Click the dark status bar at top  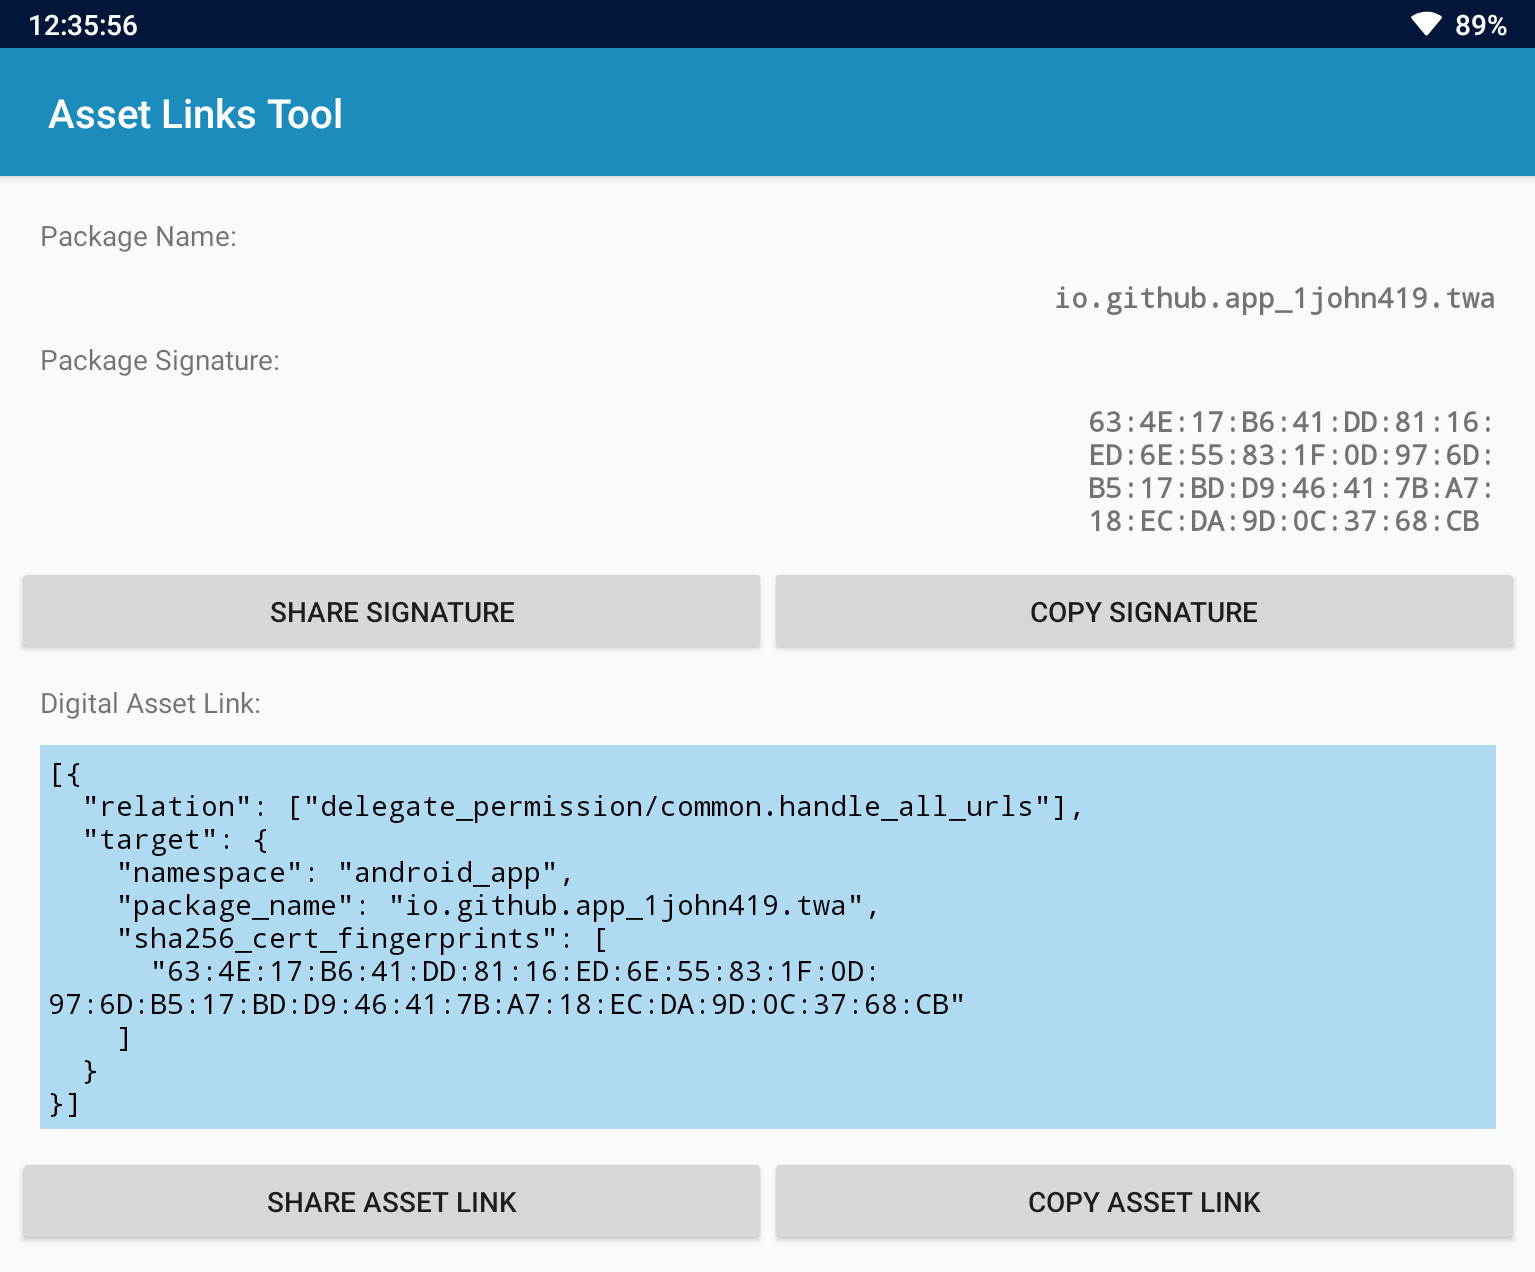[767, 25]
